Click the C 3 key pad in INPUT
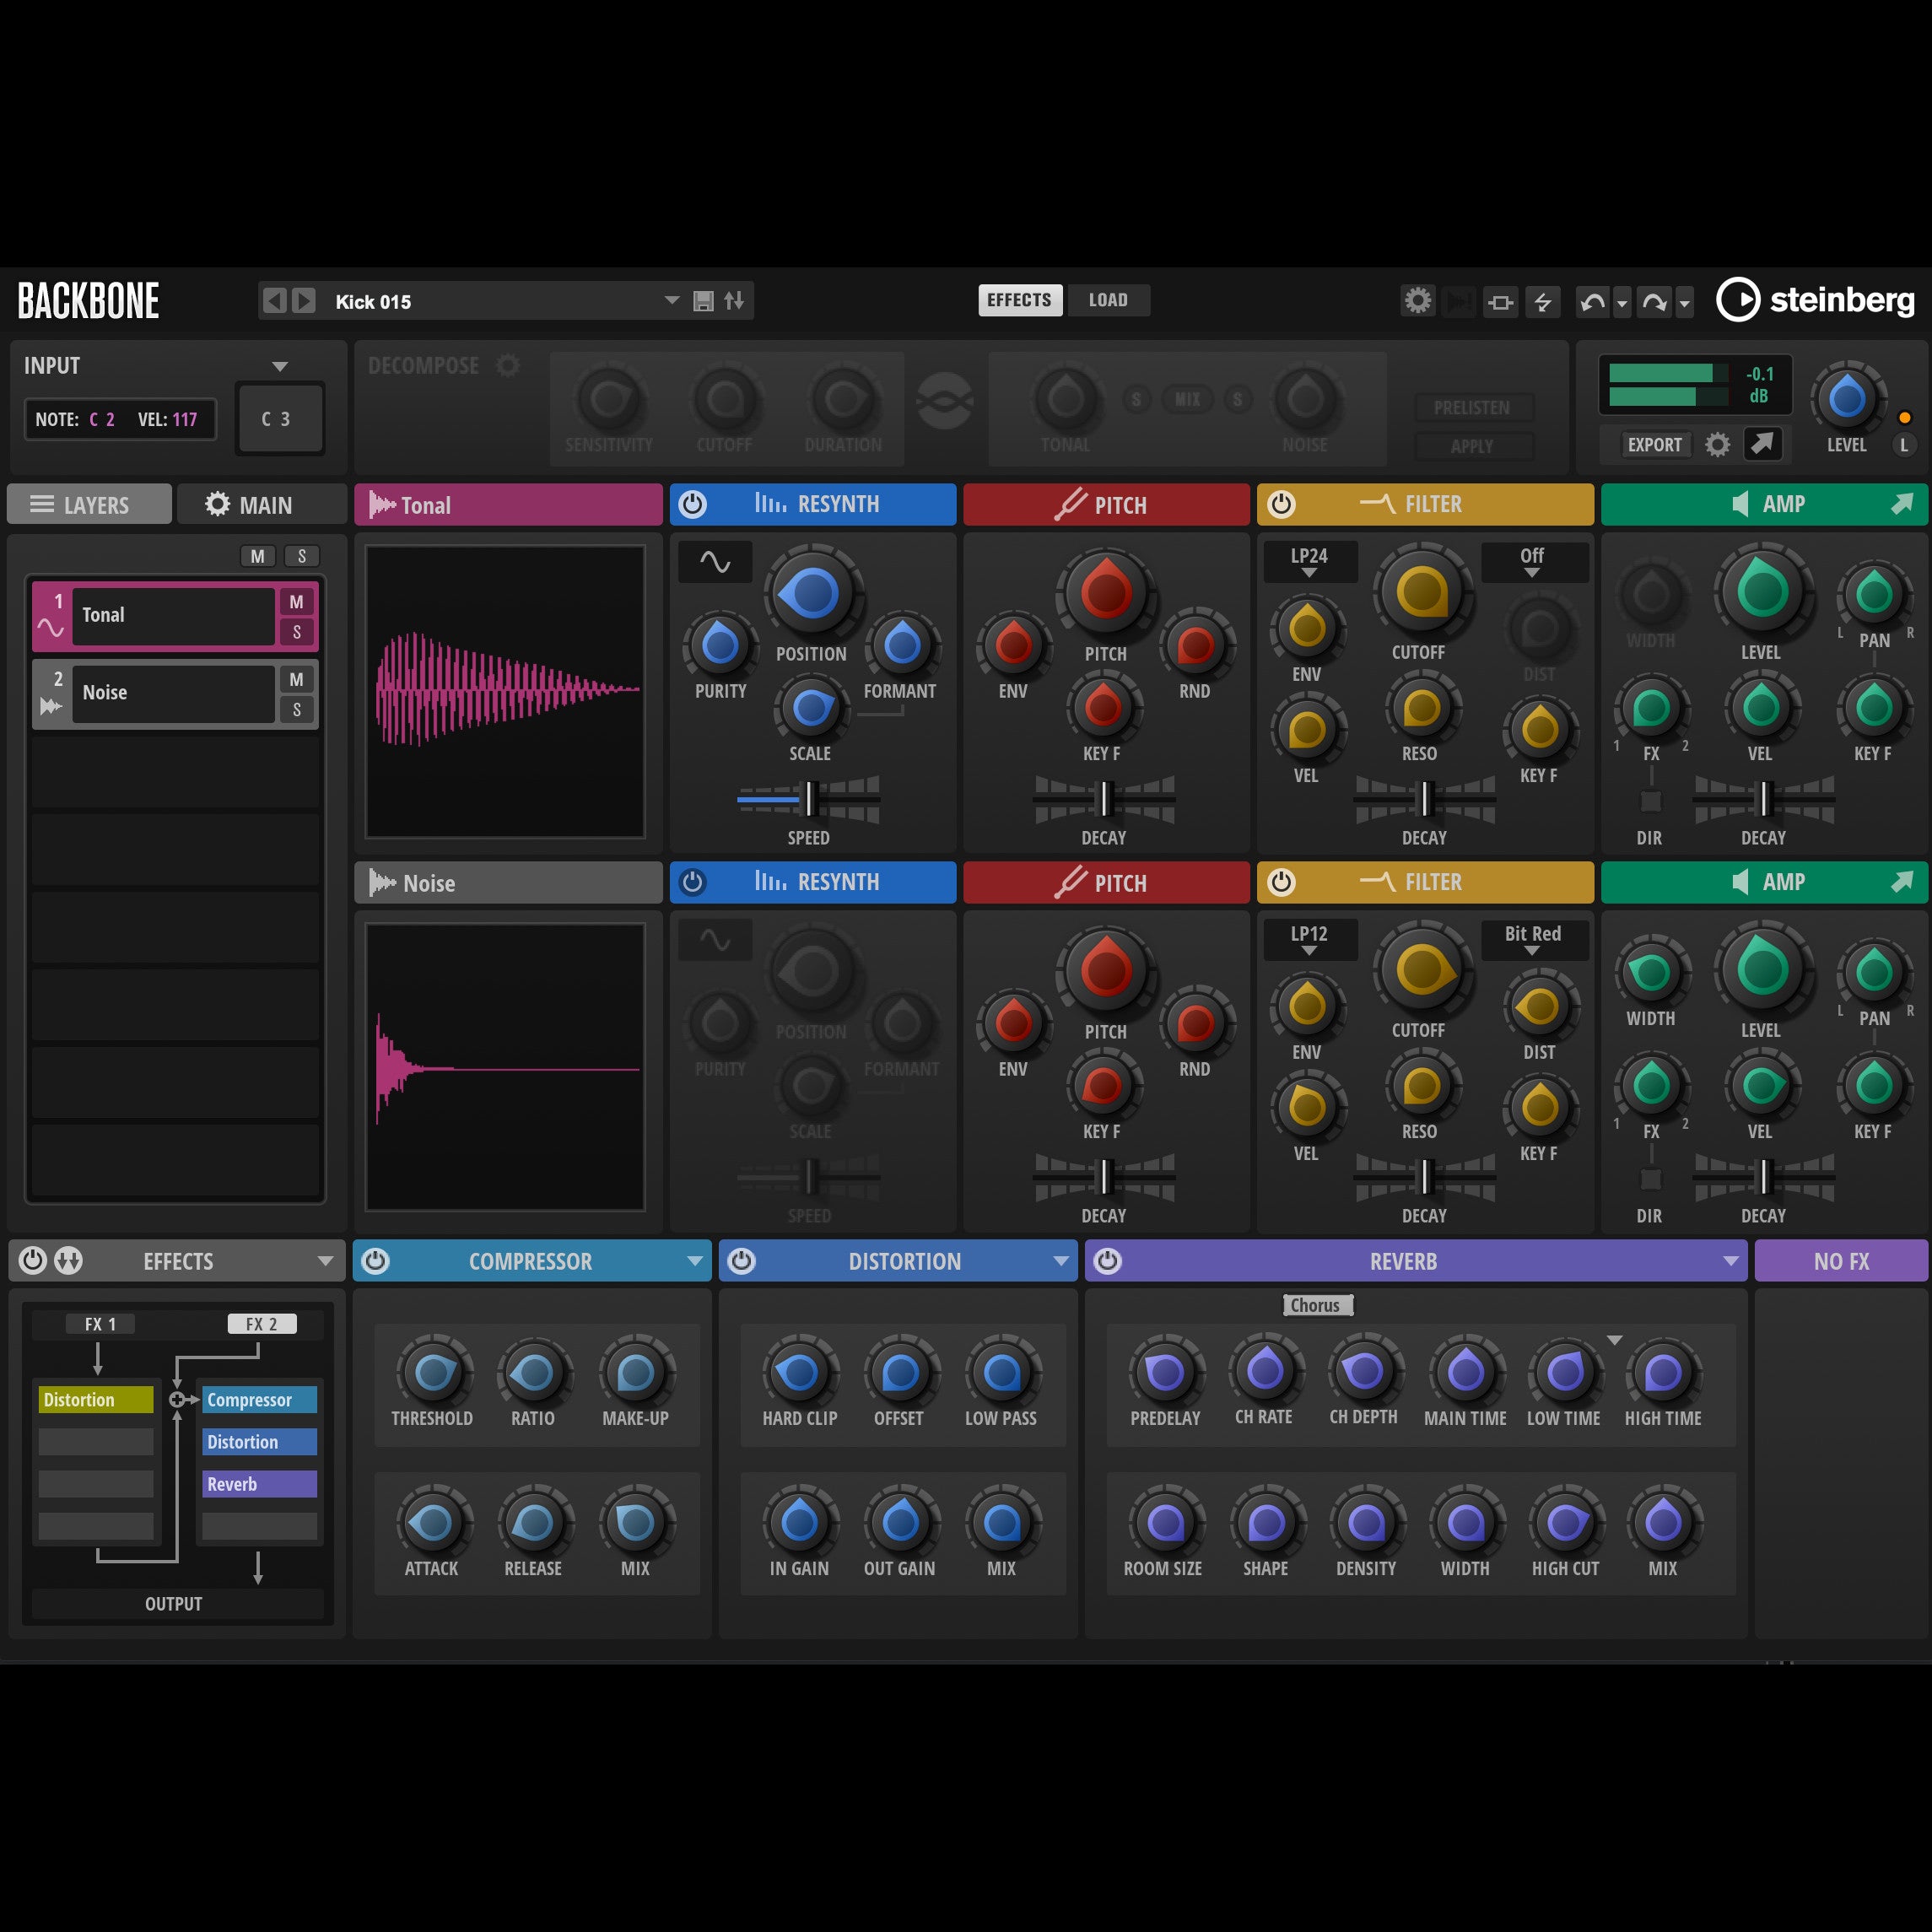The height and width of the screenshot is (1932, 1932). [280, 419]
